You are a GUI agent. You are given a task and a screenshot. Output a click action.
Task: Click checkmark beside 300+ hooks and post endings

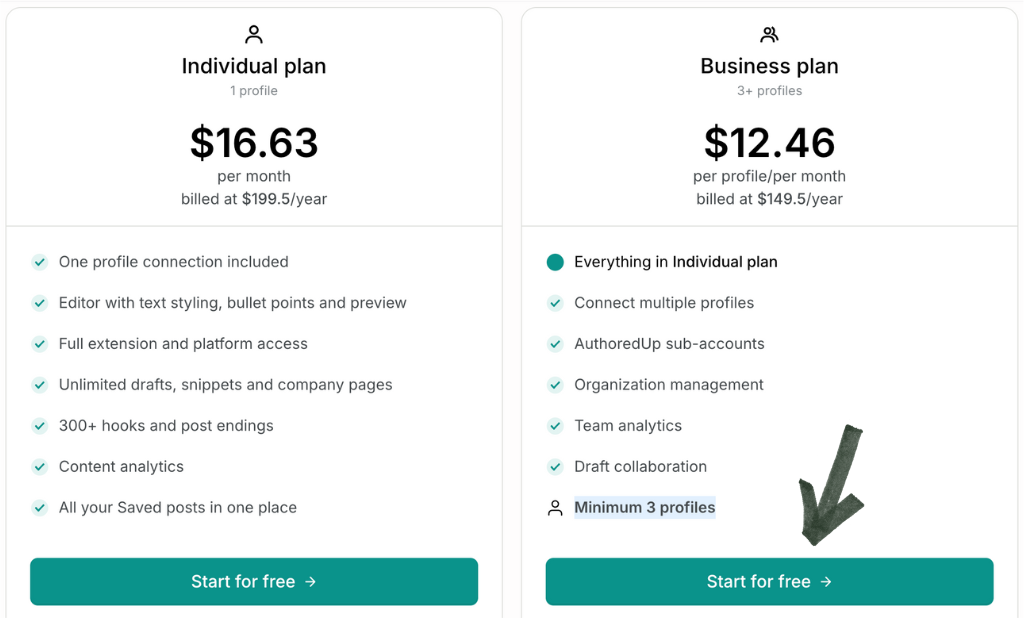pos(40,426)
